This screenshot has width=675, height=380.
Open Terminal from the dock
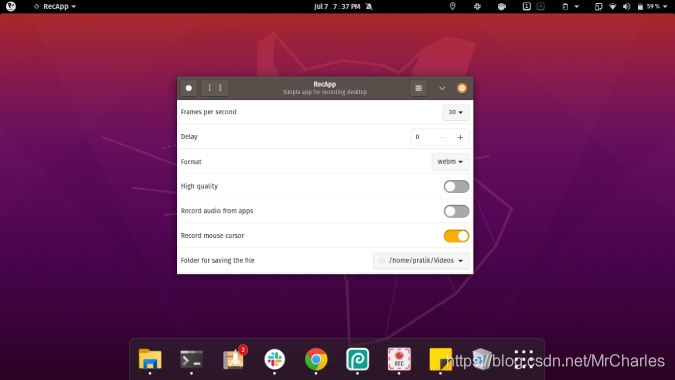click(x=192, y=359)
